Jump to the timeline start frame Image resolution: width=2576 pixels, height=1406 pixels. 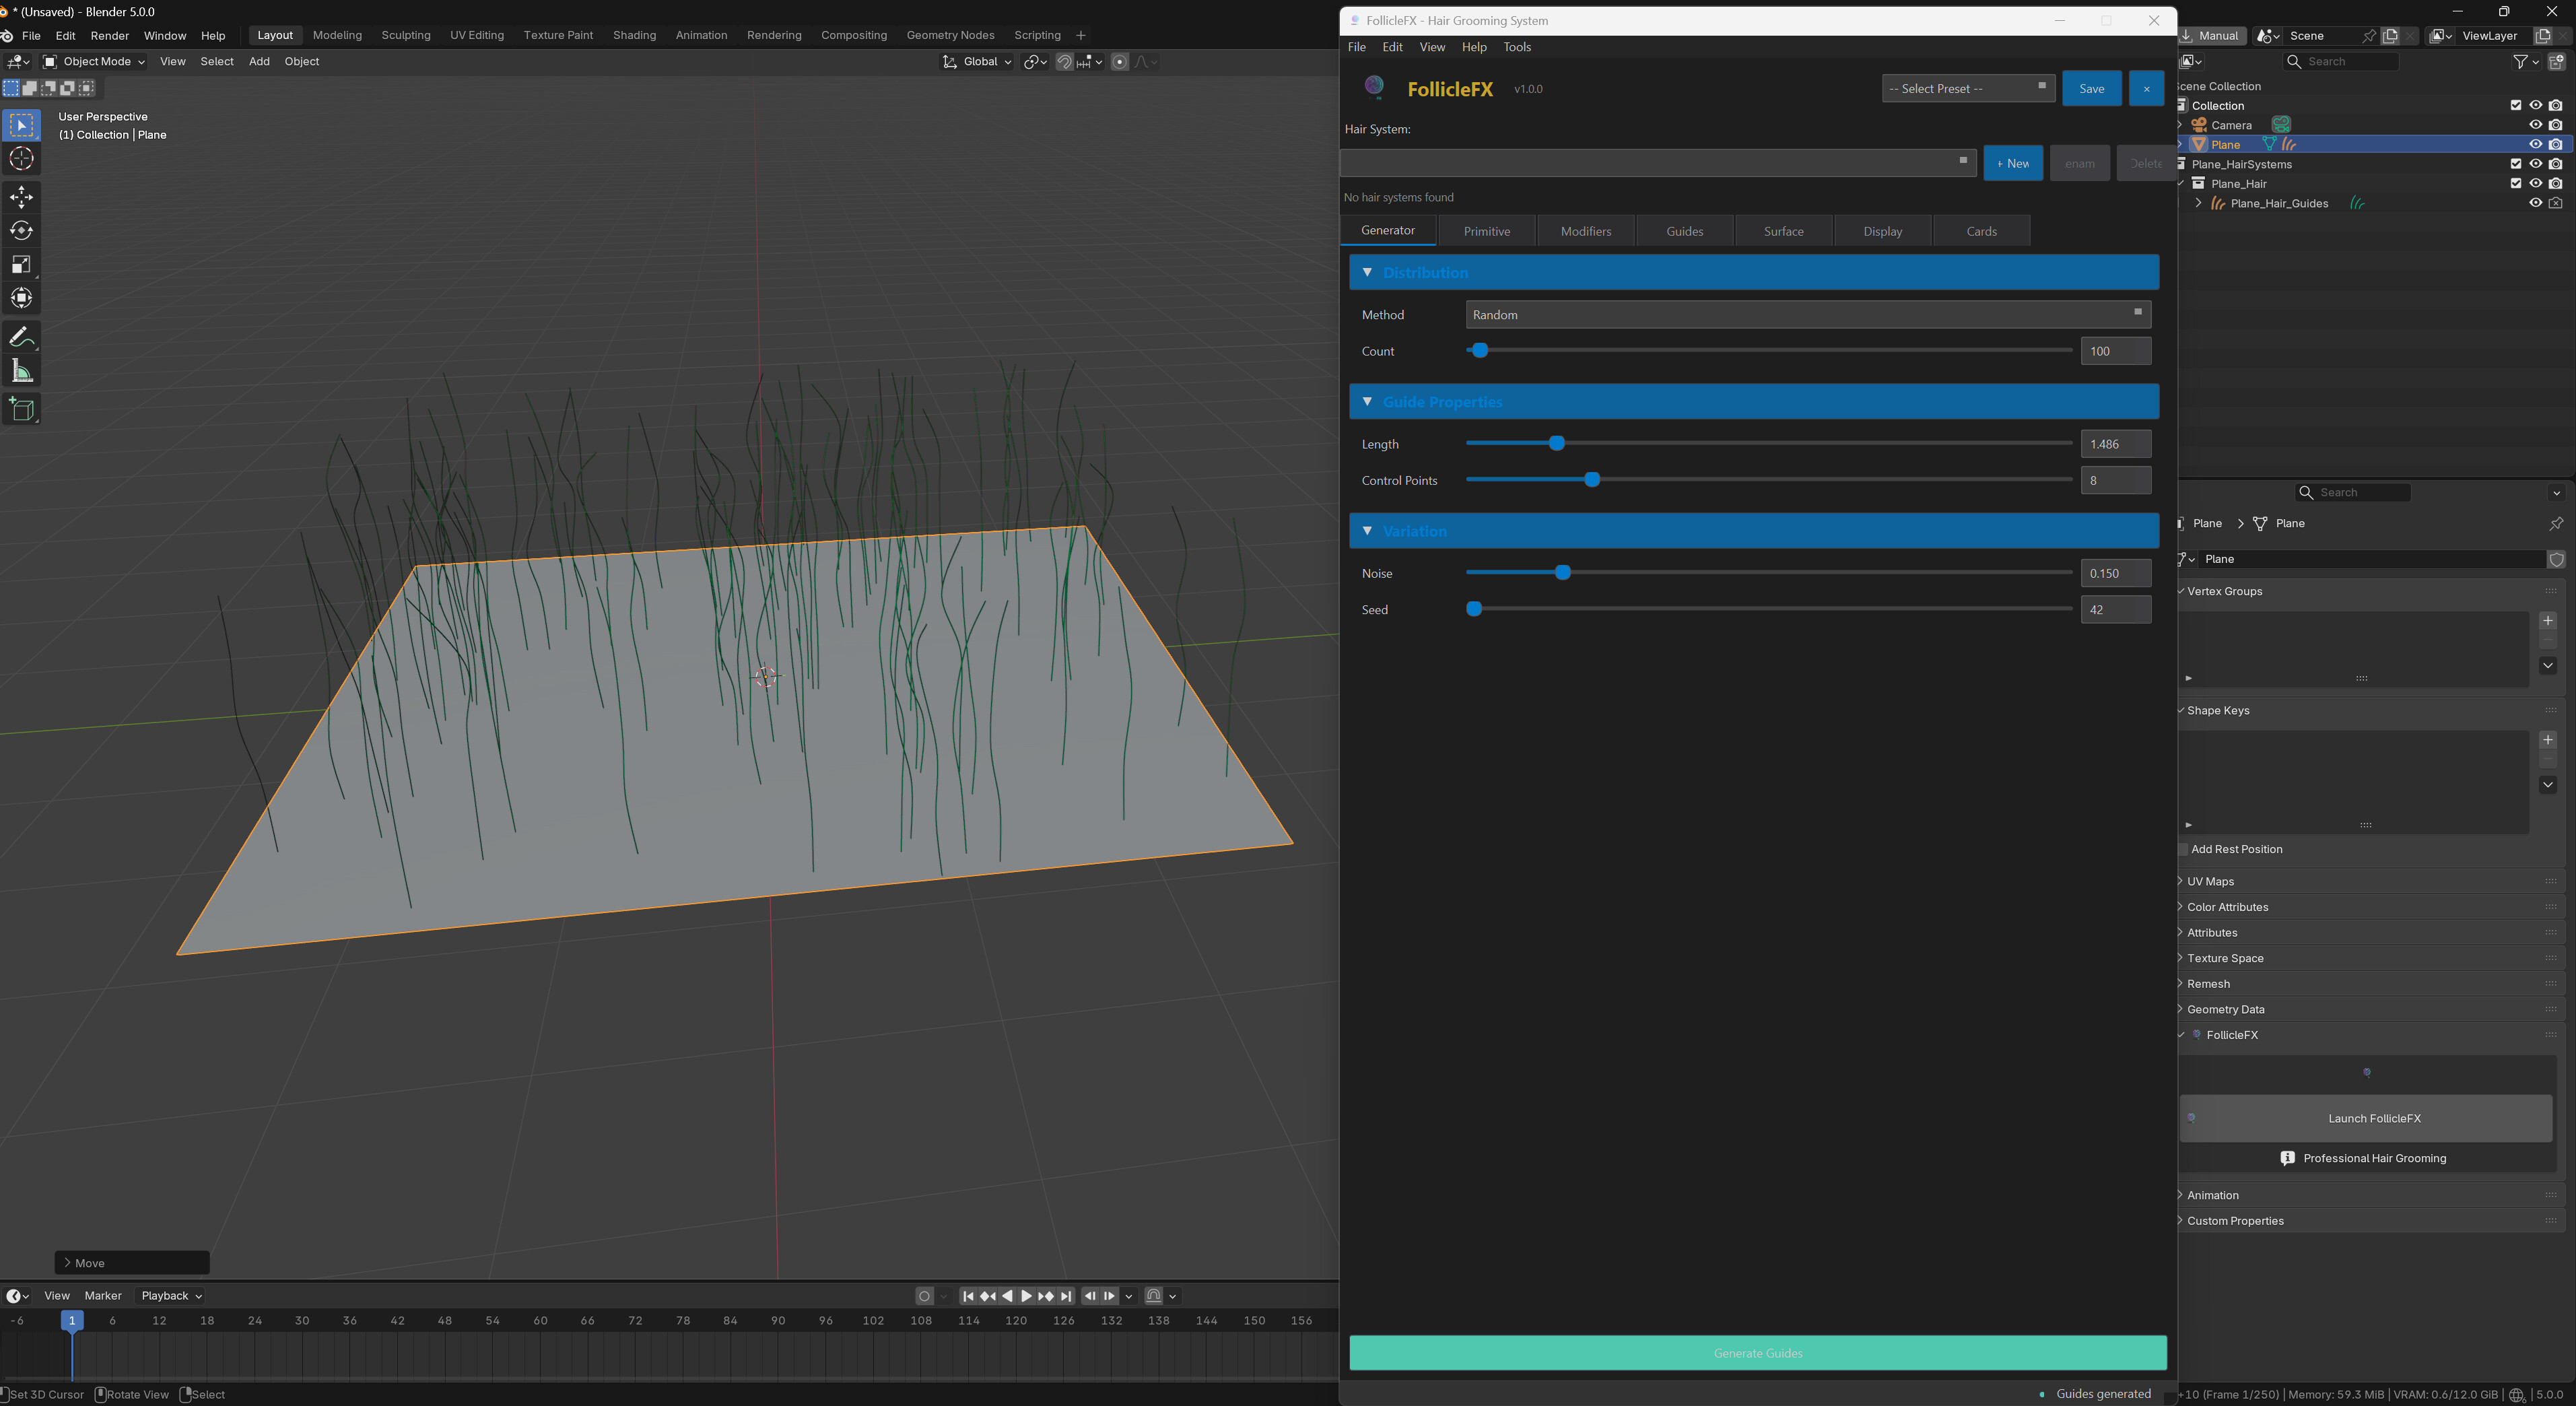[x=968, y=1296]
